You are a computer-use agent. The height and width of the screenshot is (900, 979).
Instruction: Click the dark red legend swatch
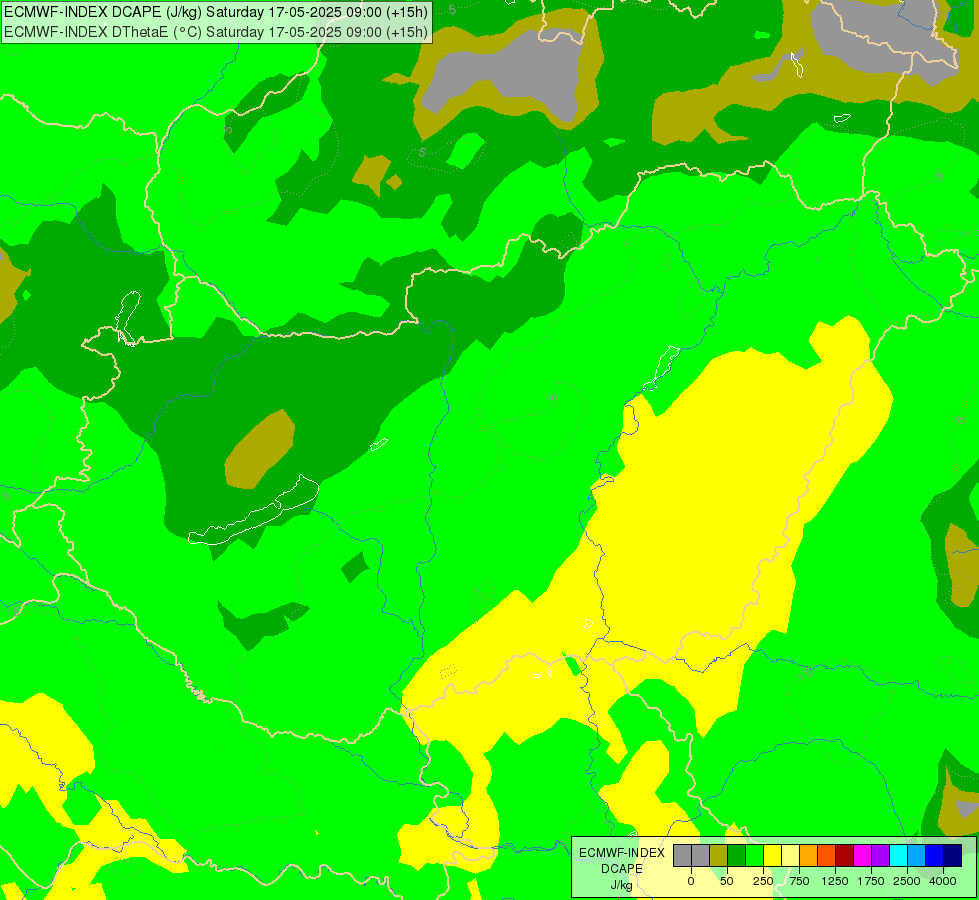point(845,856)
